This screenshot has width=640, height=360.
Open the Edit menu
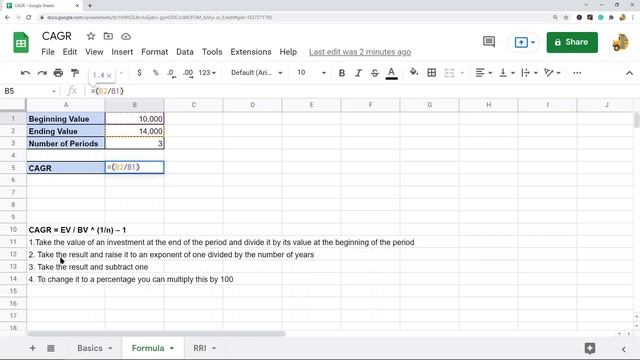[70, 52]
